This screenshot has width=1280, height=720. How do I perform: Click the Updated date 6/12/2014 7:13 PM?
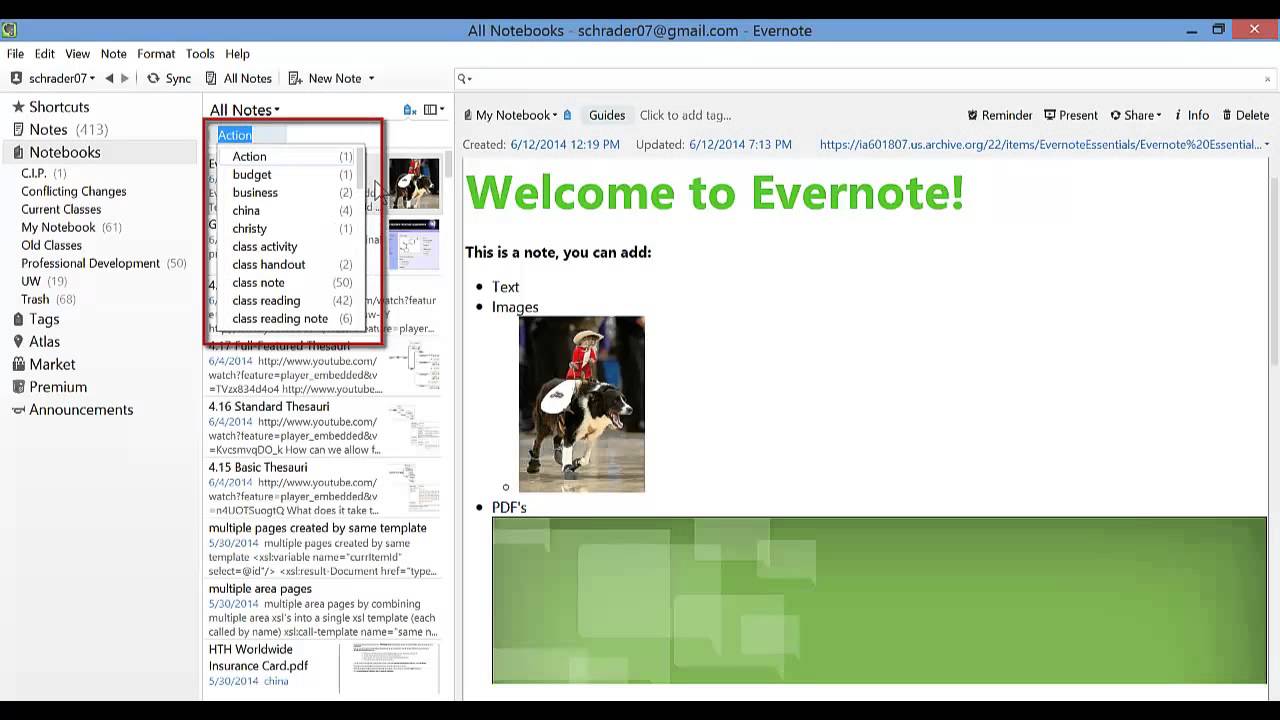(x=740, y=145)
